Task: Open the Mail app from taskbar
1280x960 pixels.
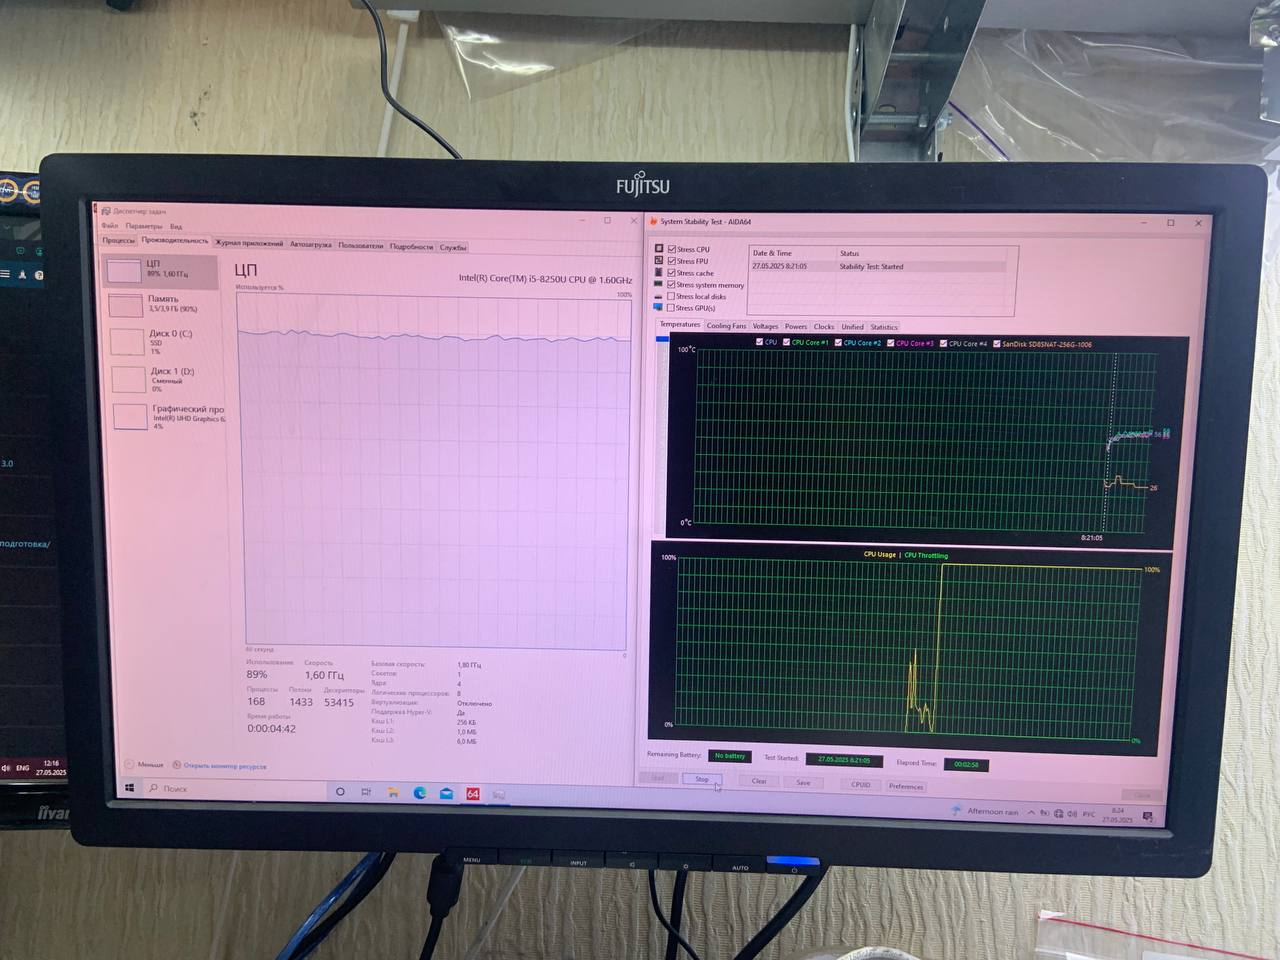Action: point(446,794)
